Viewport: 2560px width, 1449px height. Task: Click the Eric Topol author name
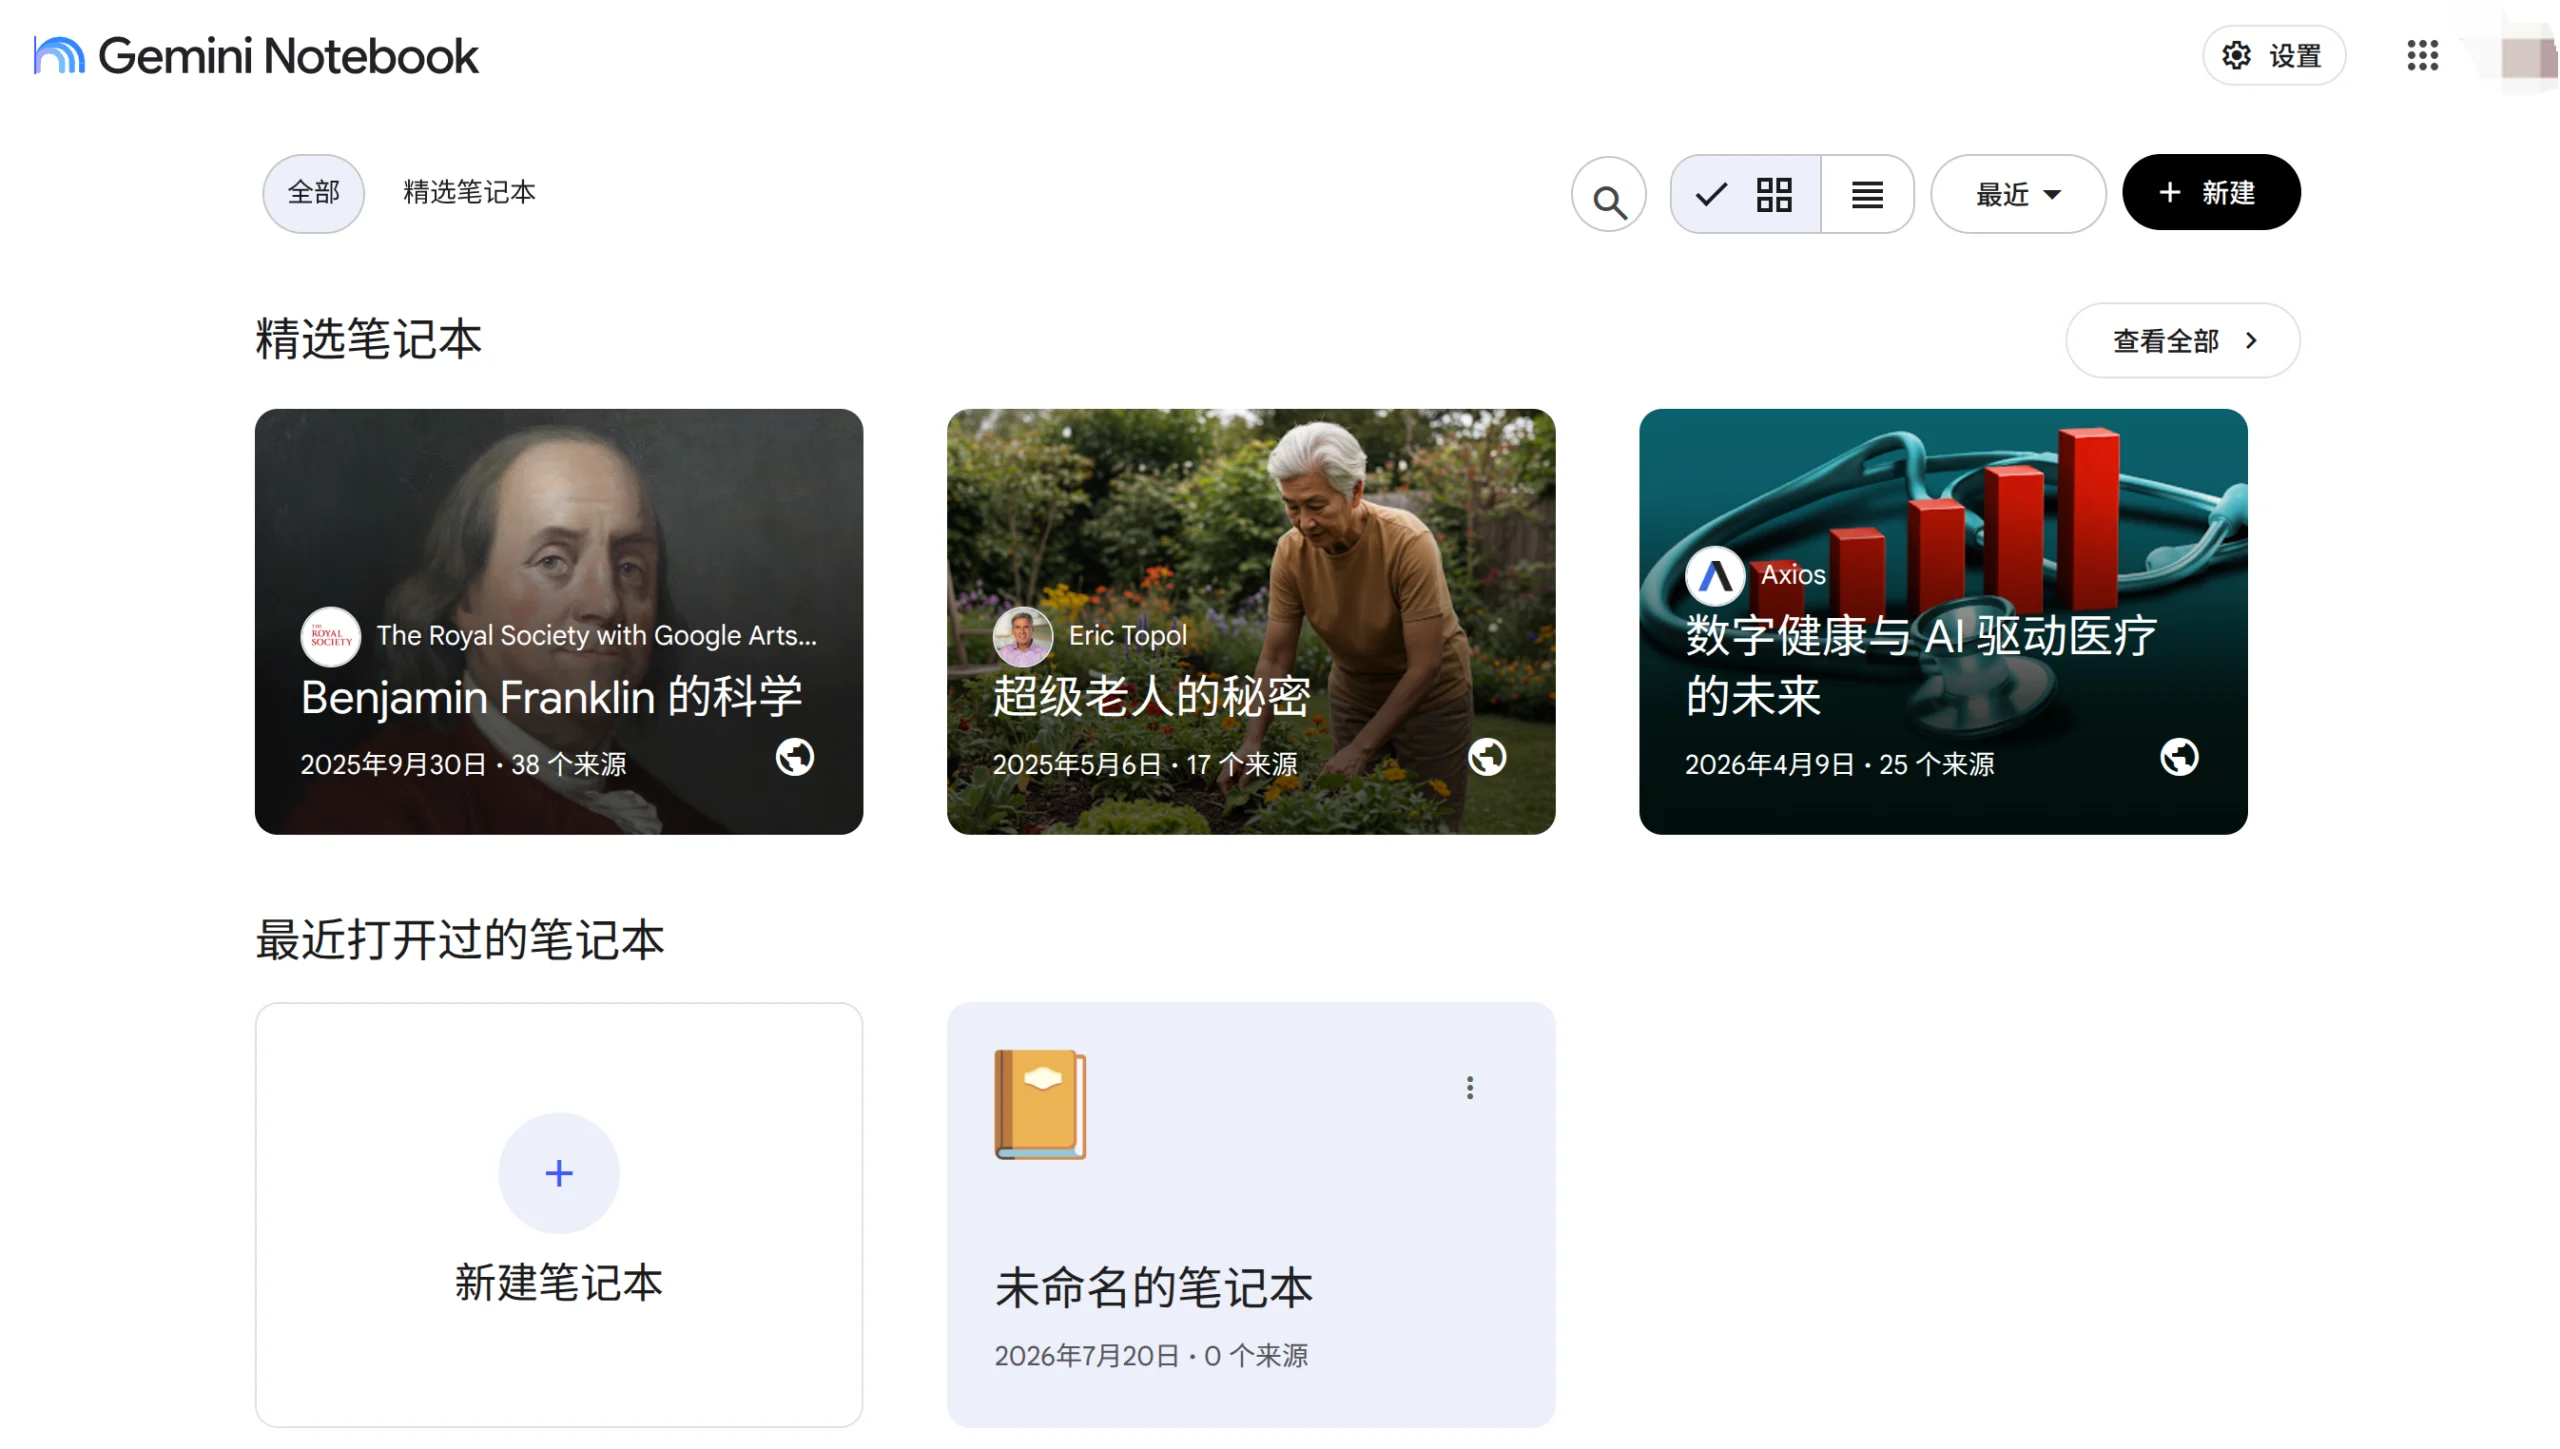(1127, 635)
